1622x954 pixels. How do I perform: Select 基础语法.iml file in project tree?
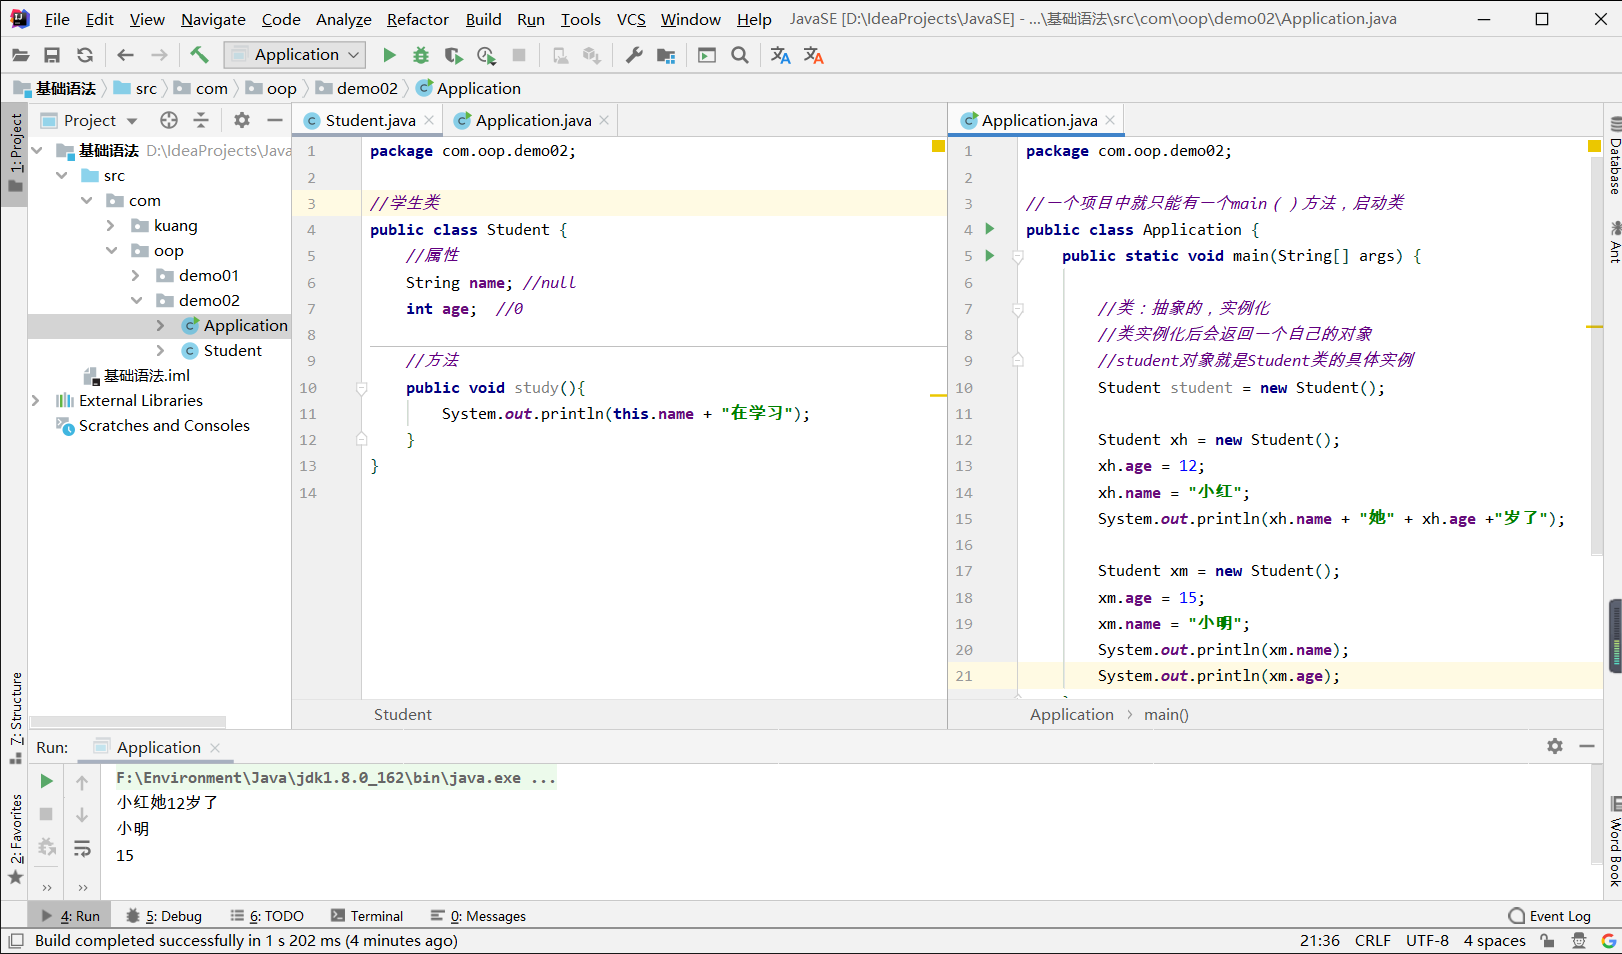pos(146,375)
